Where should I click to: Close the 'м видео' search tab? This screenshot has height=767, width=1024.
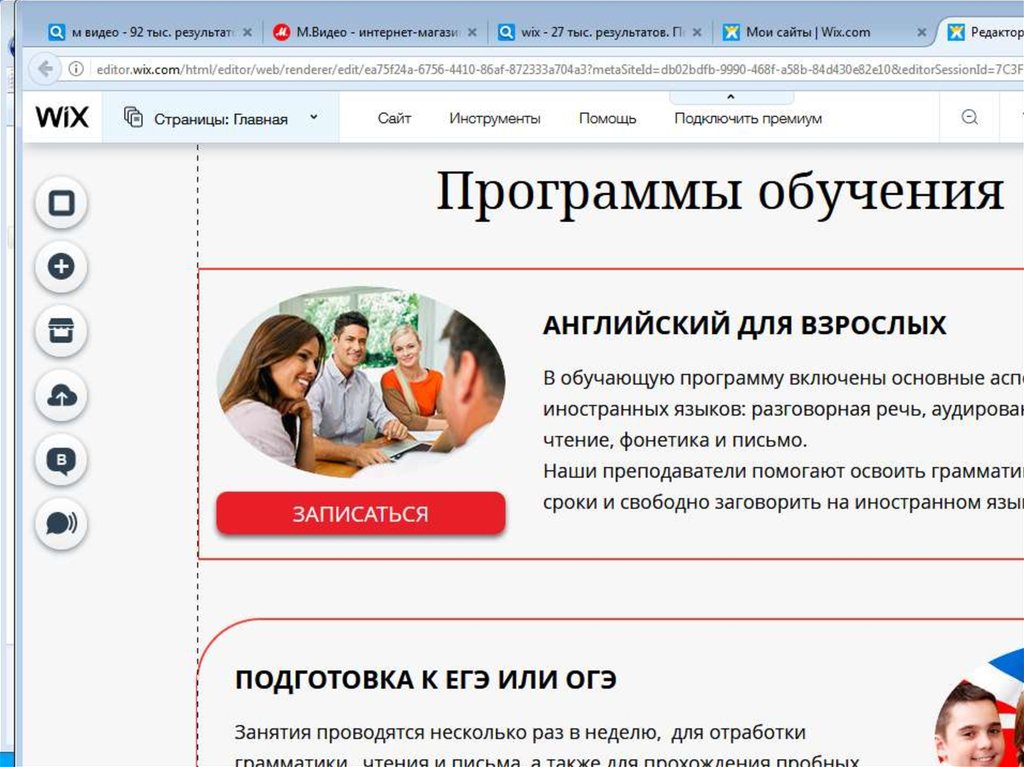click(248, 32)
